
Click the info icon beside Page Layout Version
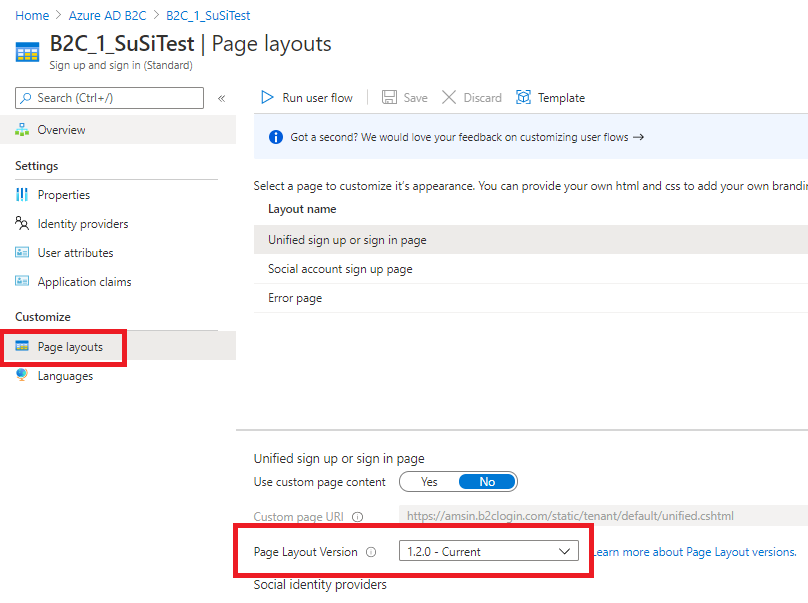371,552
